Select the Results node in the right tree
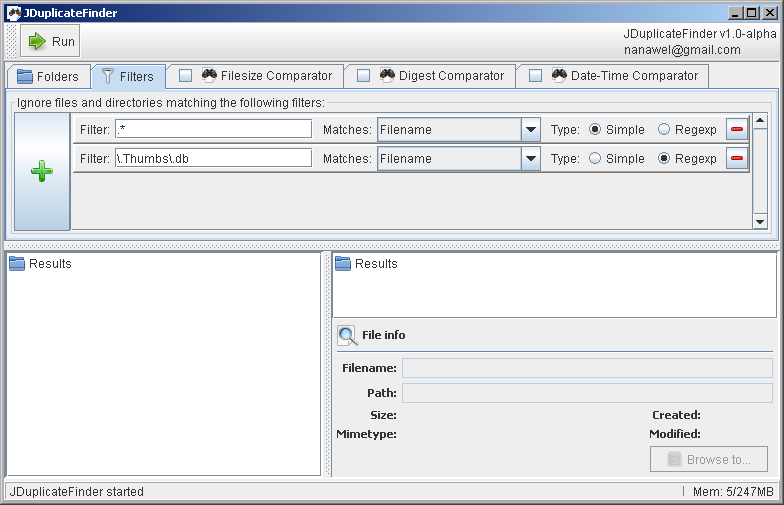 (366, 264)
